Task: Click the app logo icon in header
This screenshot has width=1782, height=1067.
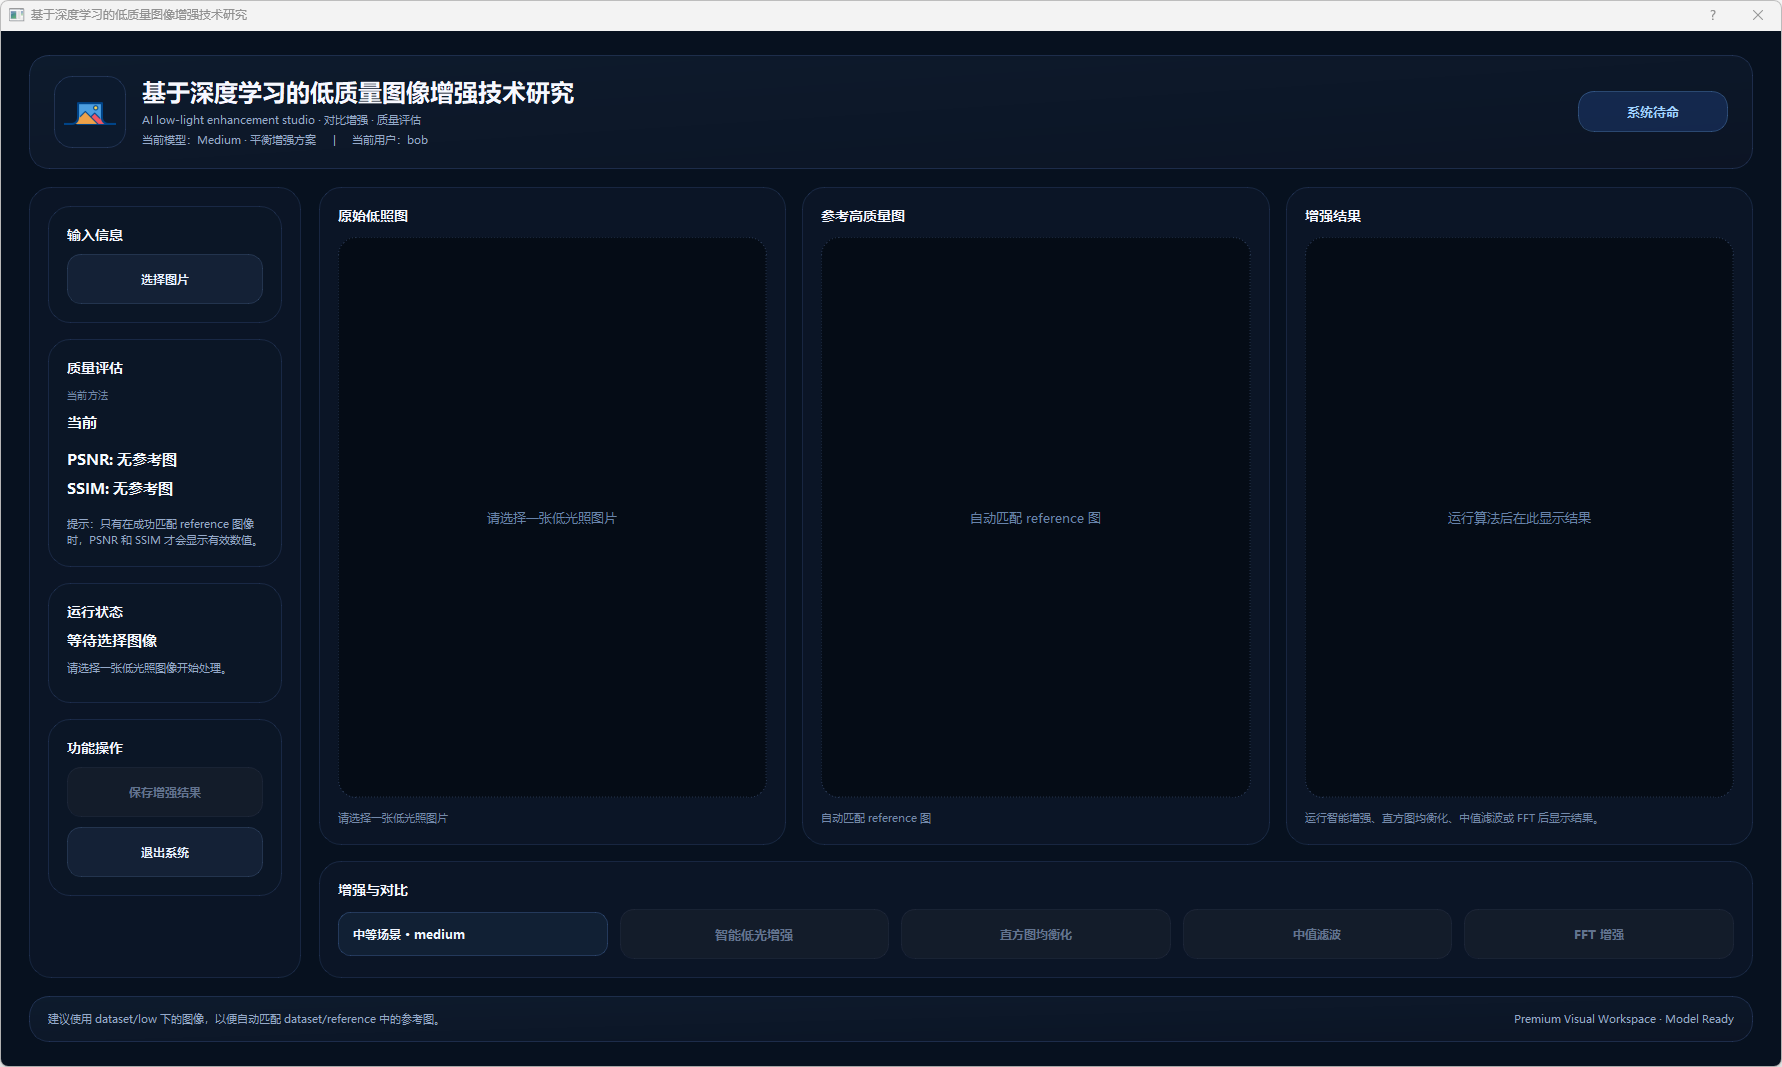Action: click(90, 113)
